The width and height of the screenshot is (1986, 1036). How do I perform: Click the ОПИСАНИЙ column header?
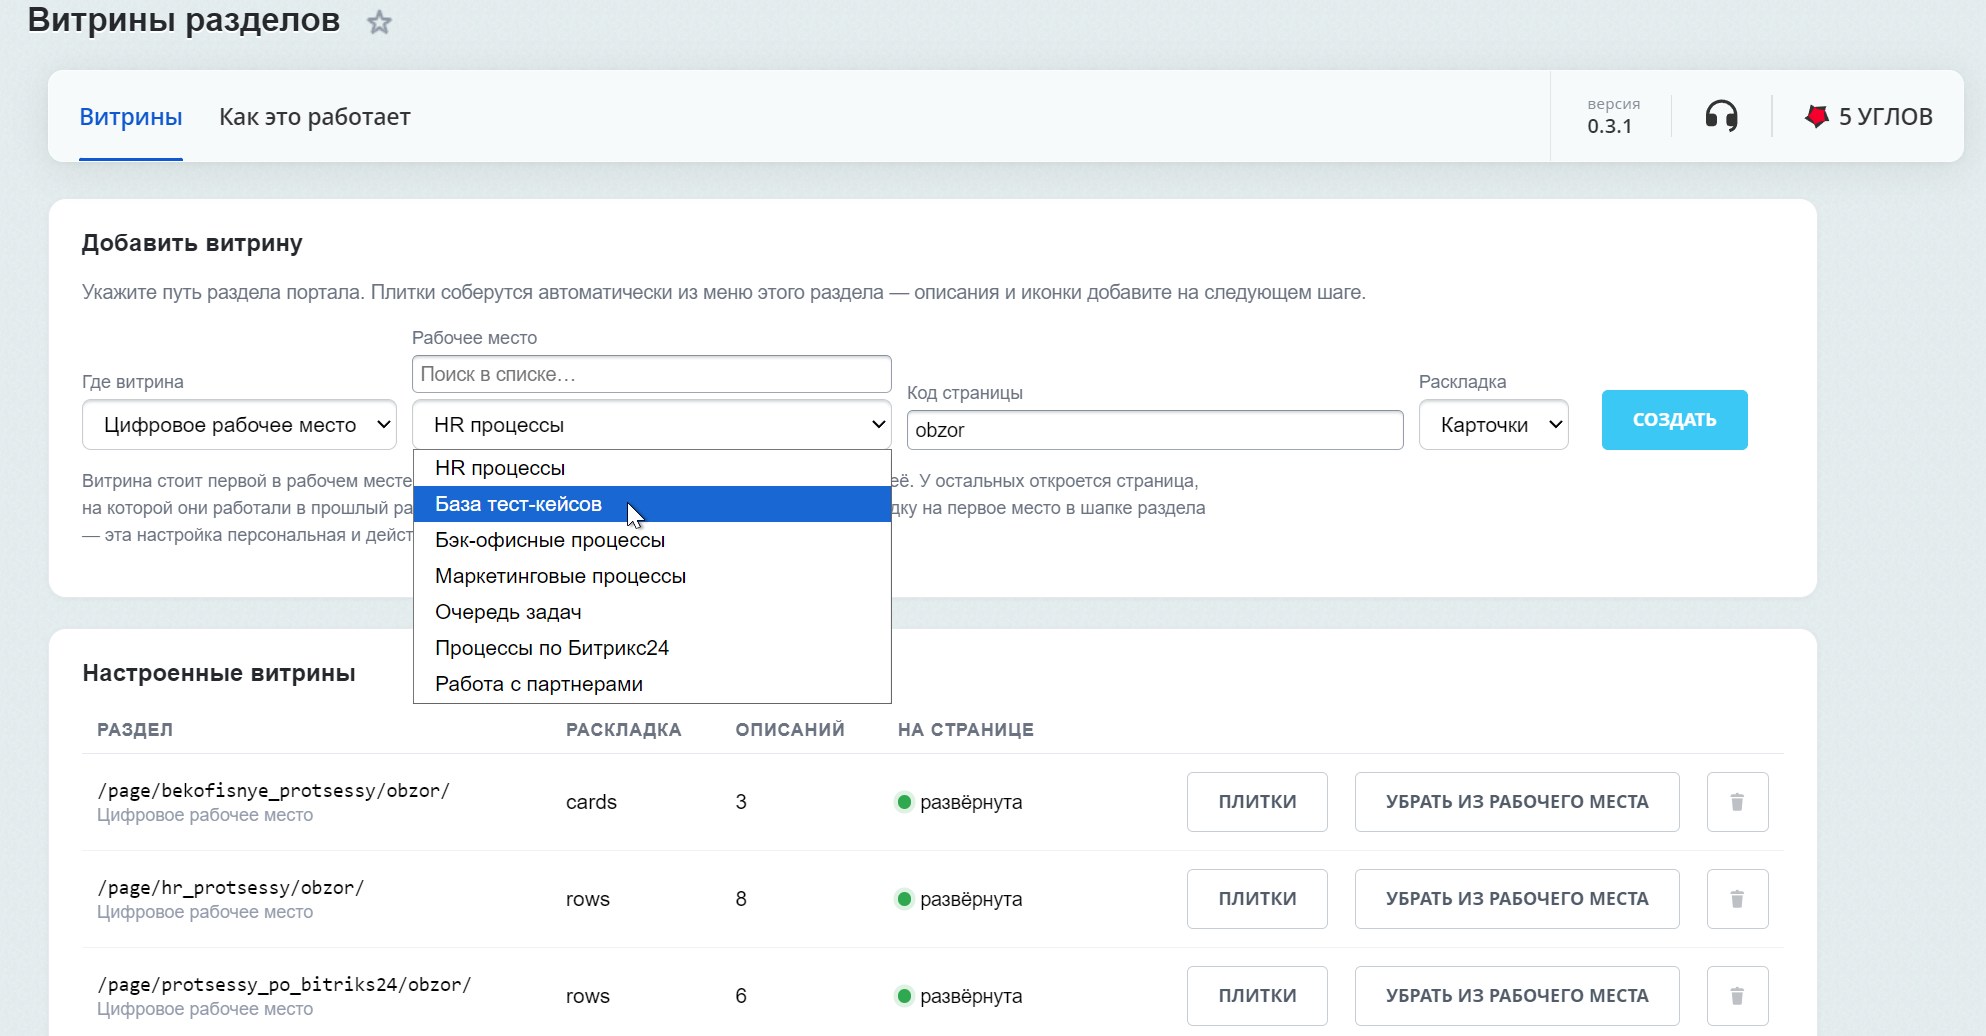coord(790,729)
